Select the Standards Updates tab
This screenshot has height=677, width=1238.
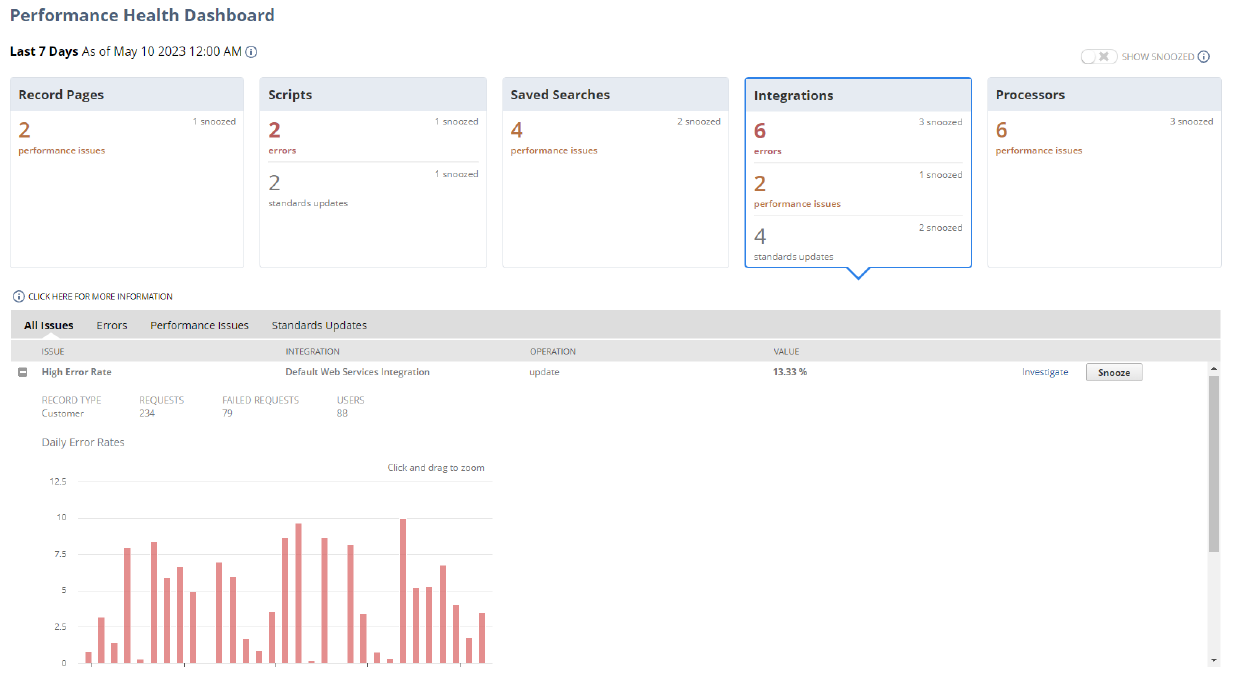coord(318,324)
